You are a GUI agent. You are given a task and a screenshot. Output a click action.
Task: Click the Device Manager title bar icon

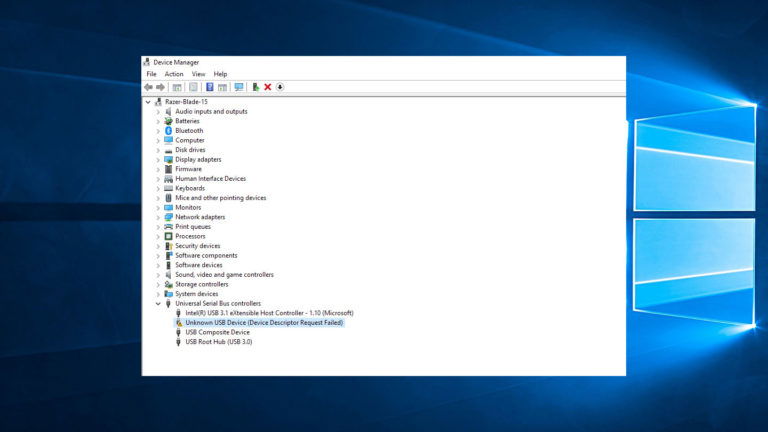[146, 62]
